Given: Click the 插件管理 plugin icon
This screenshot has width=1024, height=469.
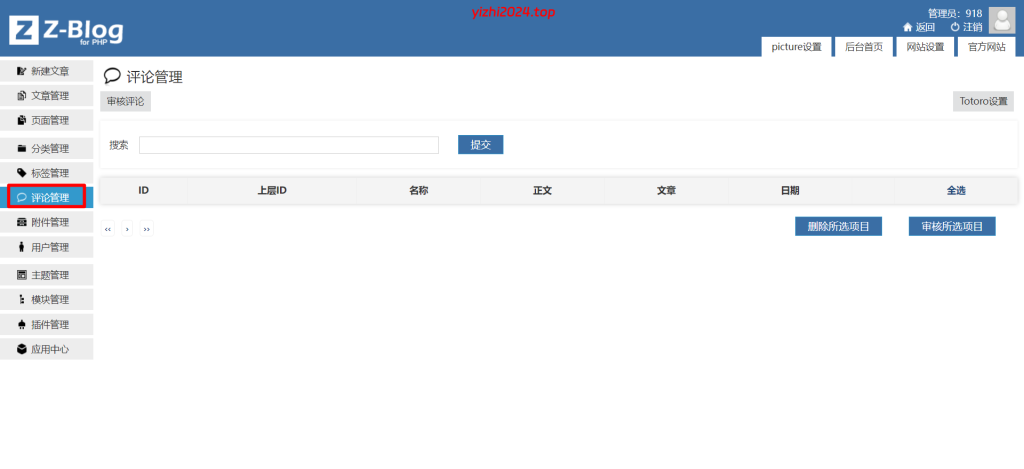Looking at the screenshot, I should [22, 325].
